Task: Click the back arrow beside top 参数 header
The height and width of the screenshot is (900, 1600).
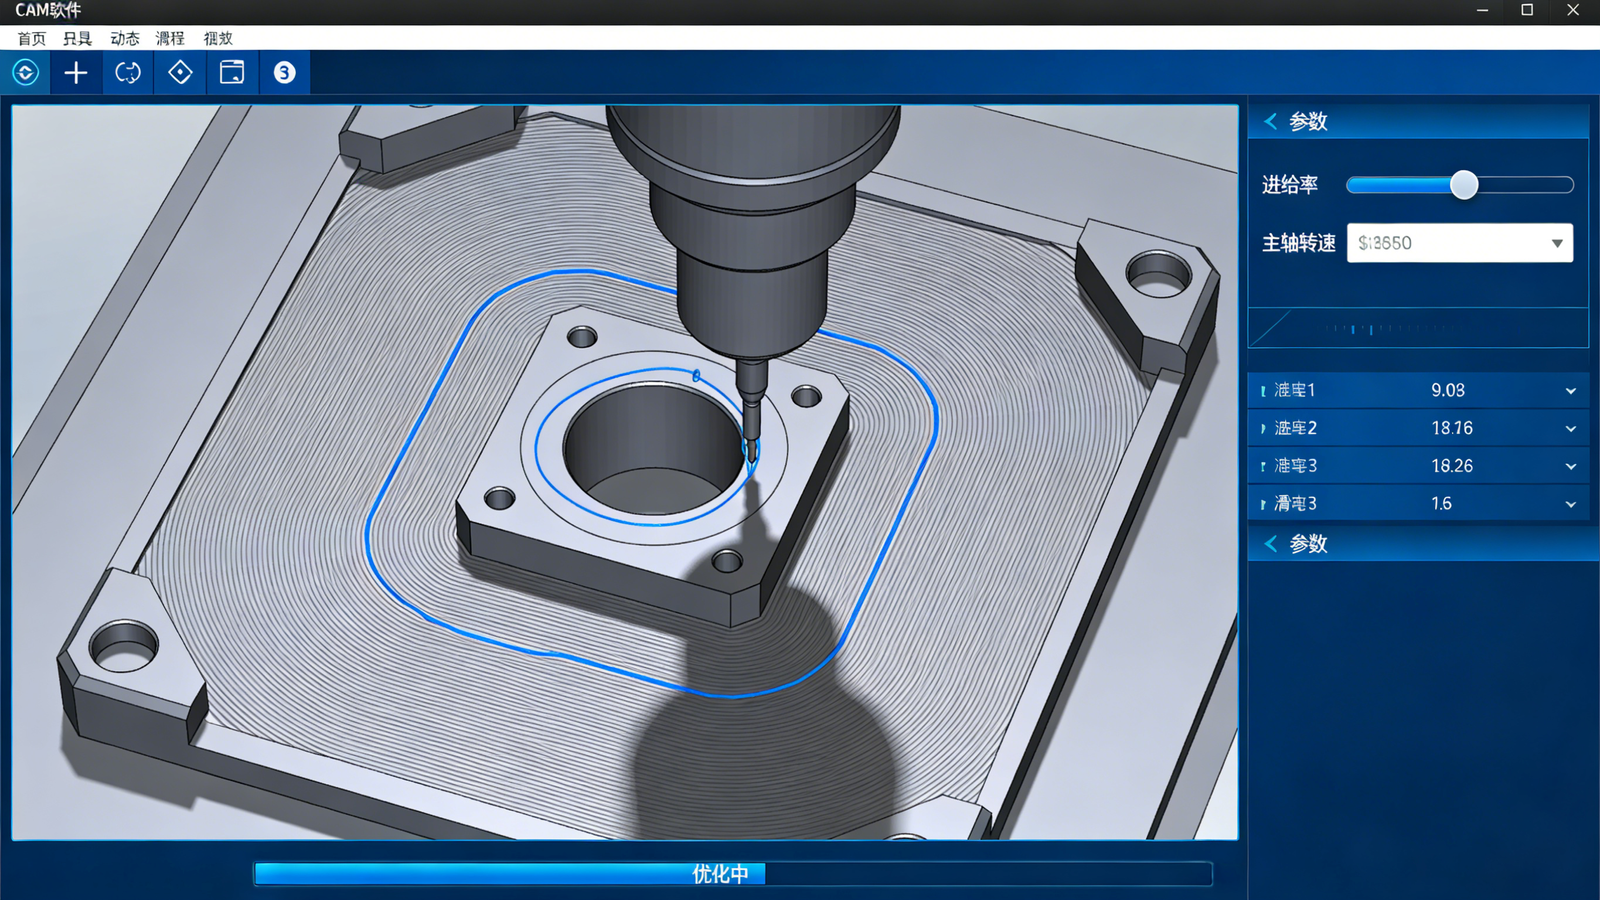Action: 1270,122
